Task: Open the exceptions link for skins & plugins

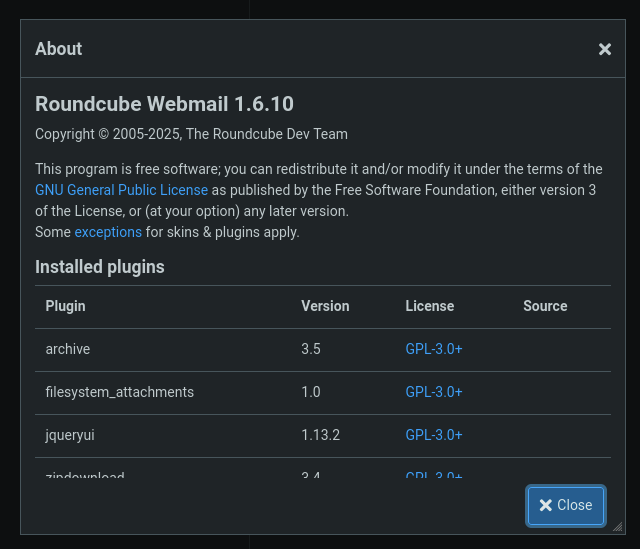Action: [x=108, y=232]
